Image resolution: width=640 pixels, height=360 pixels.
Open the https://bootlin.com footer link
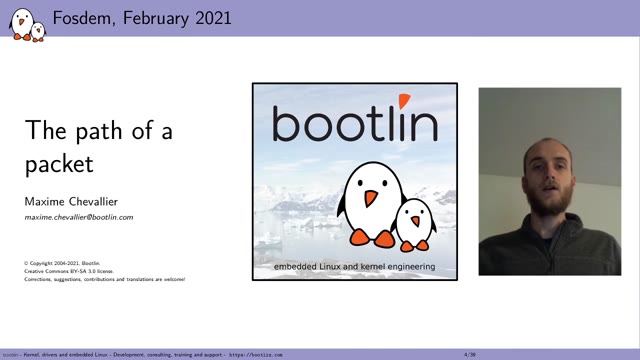[x=256, y=355]
